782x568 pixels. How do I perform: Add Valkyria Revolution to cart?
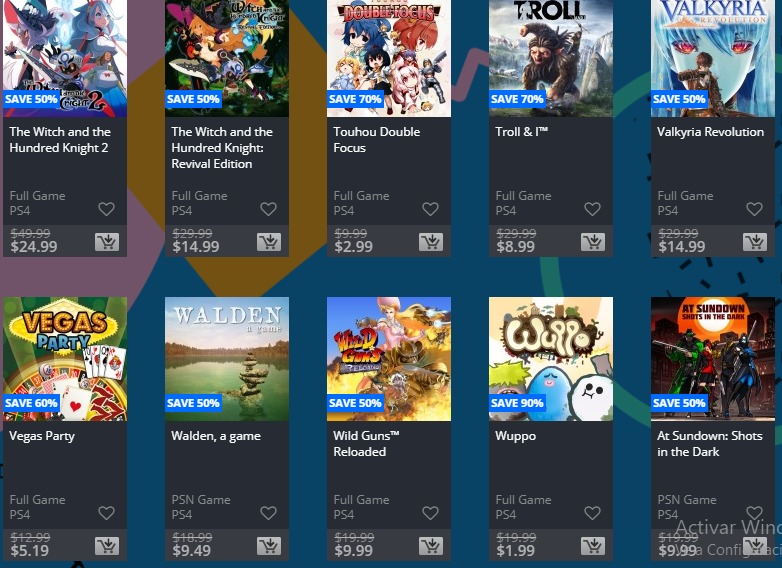pyautogui.click(x=755, y=242)
